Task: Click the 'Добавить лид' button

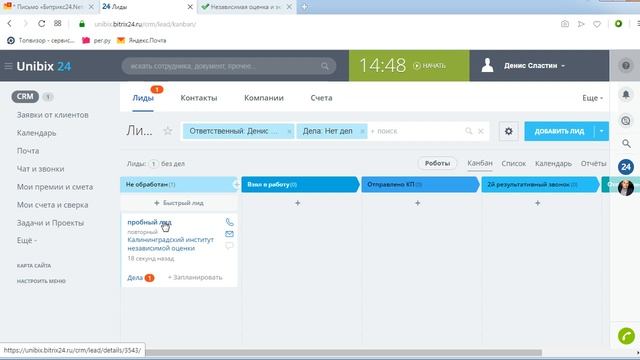Action: (559, 131)
